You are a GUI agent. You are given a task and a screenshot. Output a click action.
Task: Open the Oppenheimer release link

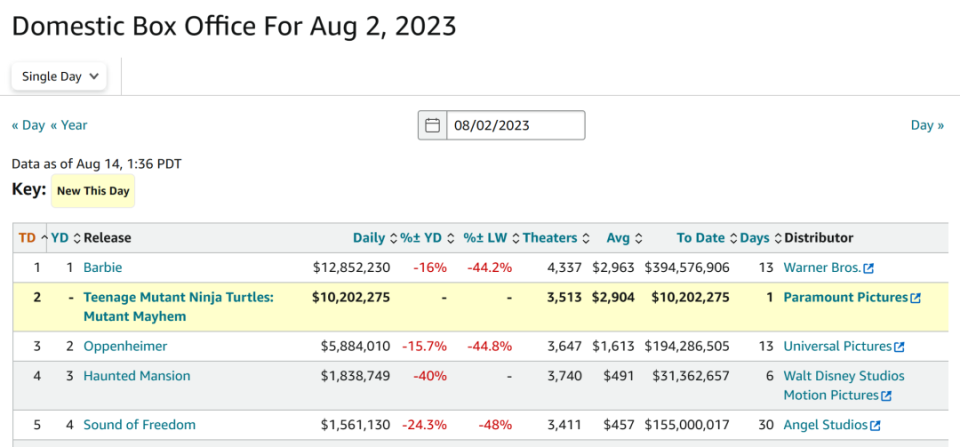tap(125, 346)
